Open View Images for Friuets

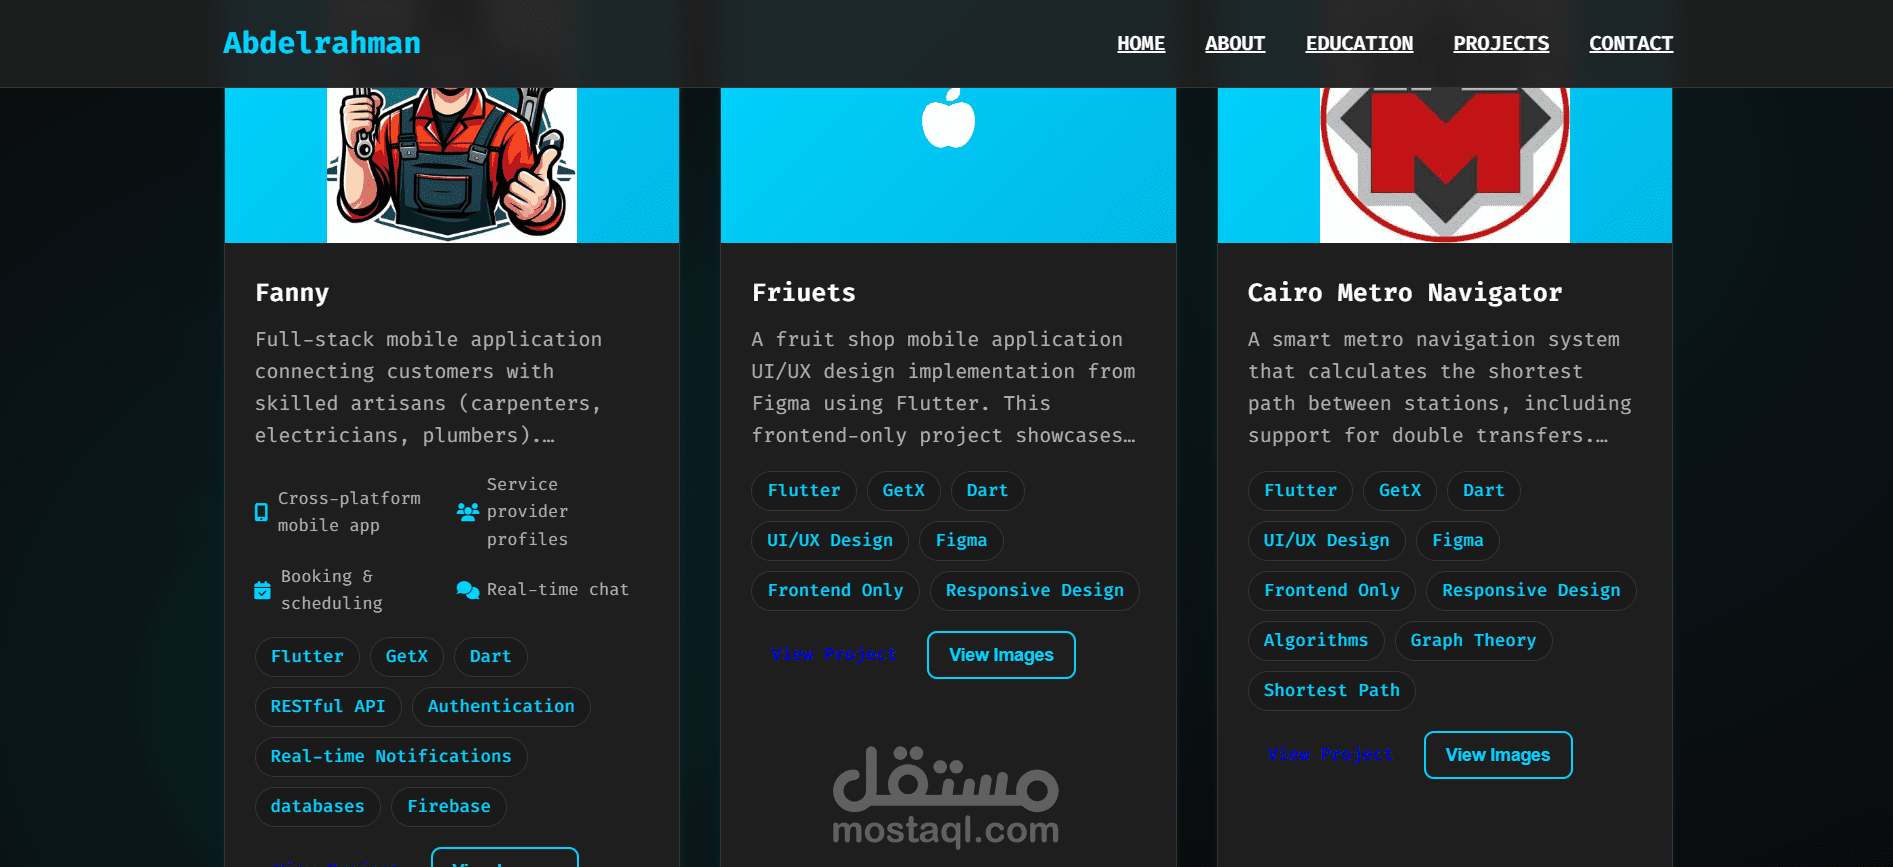coord(1001,655)
